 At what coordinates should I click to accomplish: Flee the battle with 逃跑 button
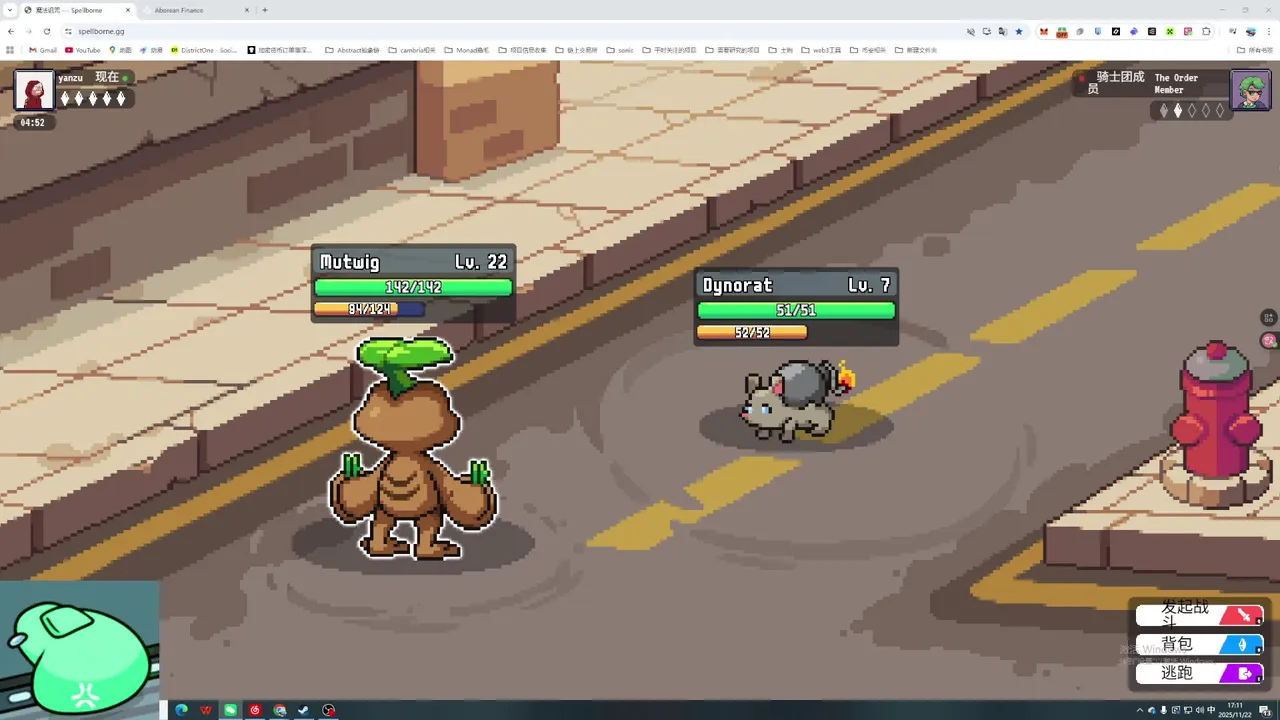[1199, 673]
